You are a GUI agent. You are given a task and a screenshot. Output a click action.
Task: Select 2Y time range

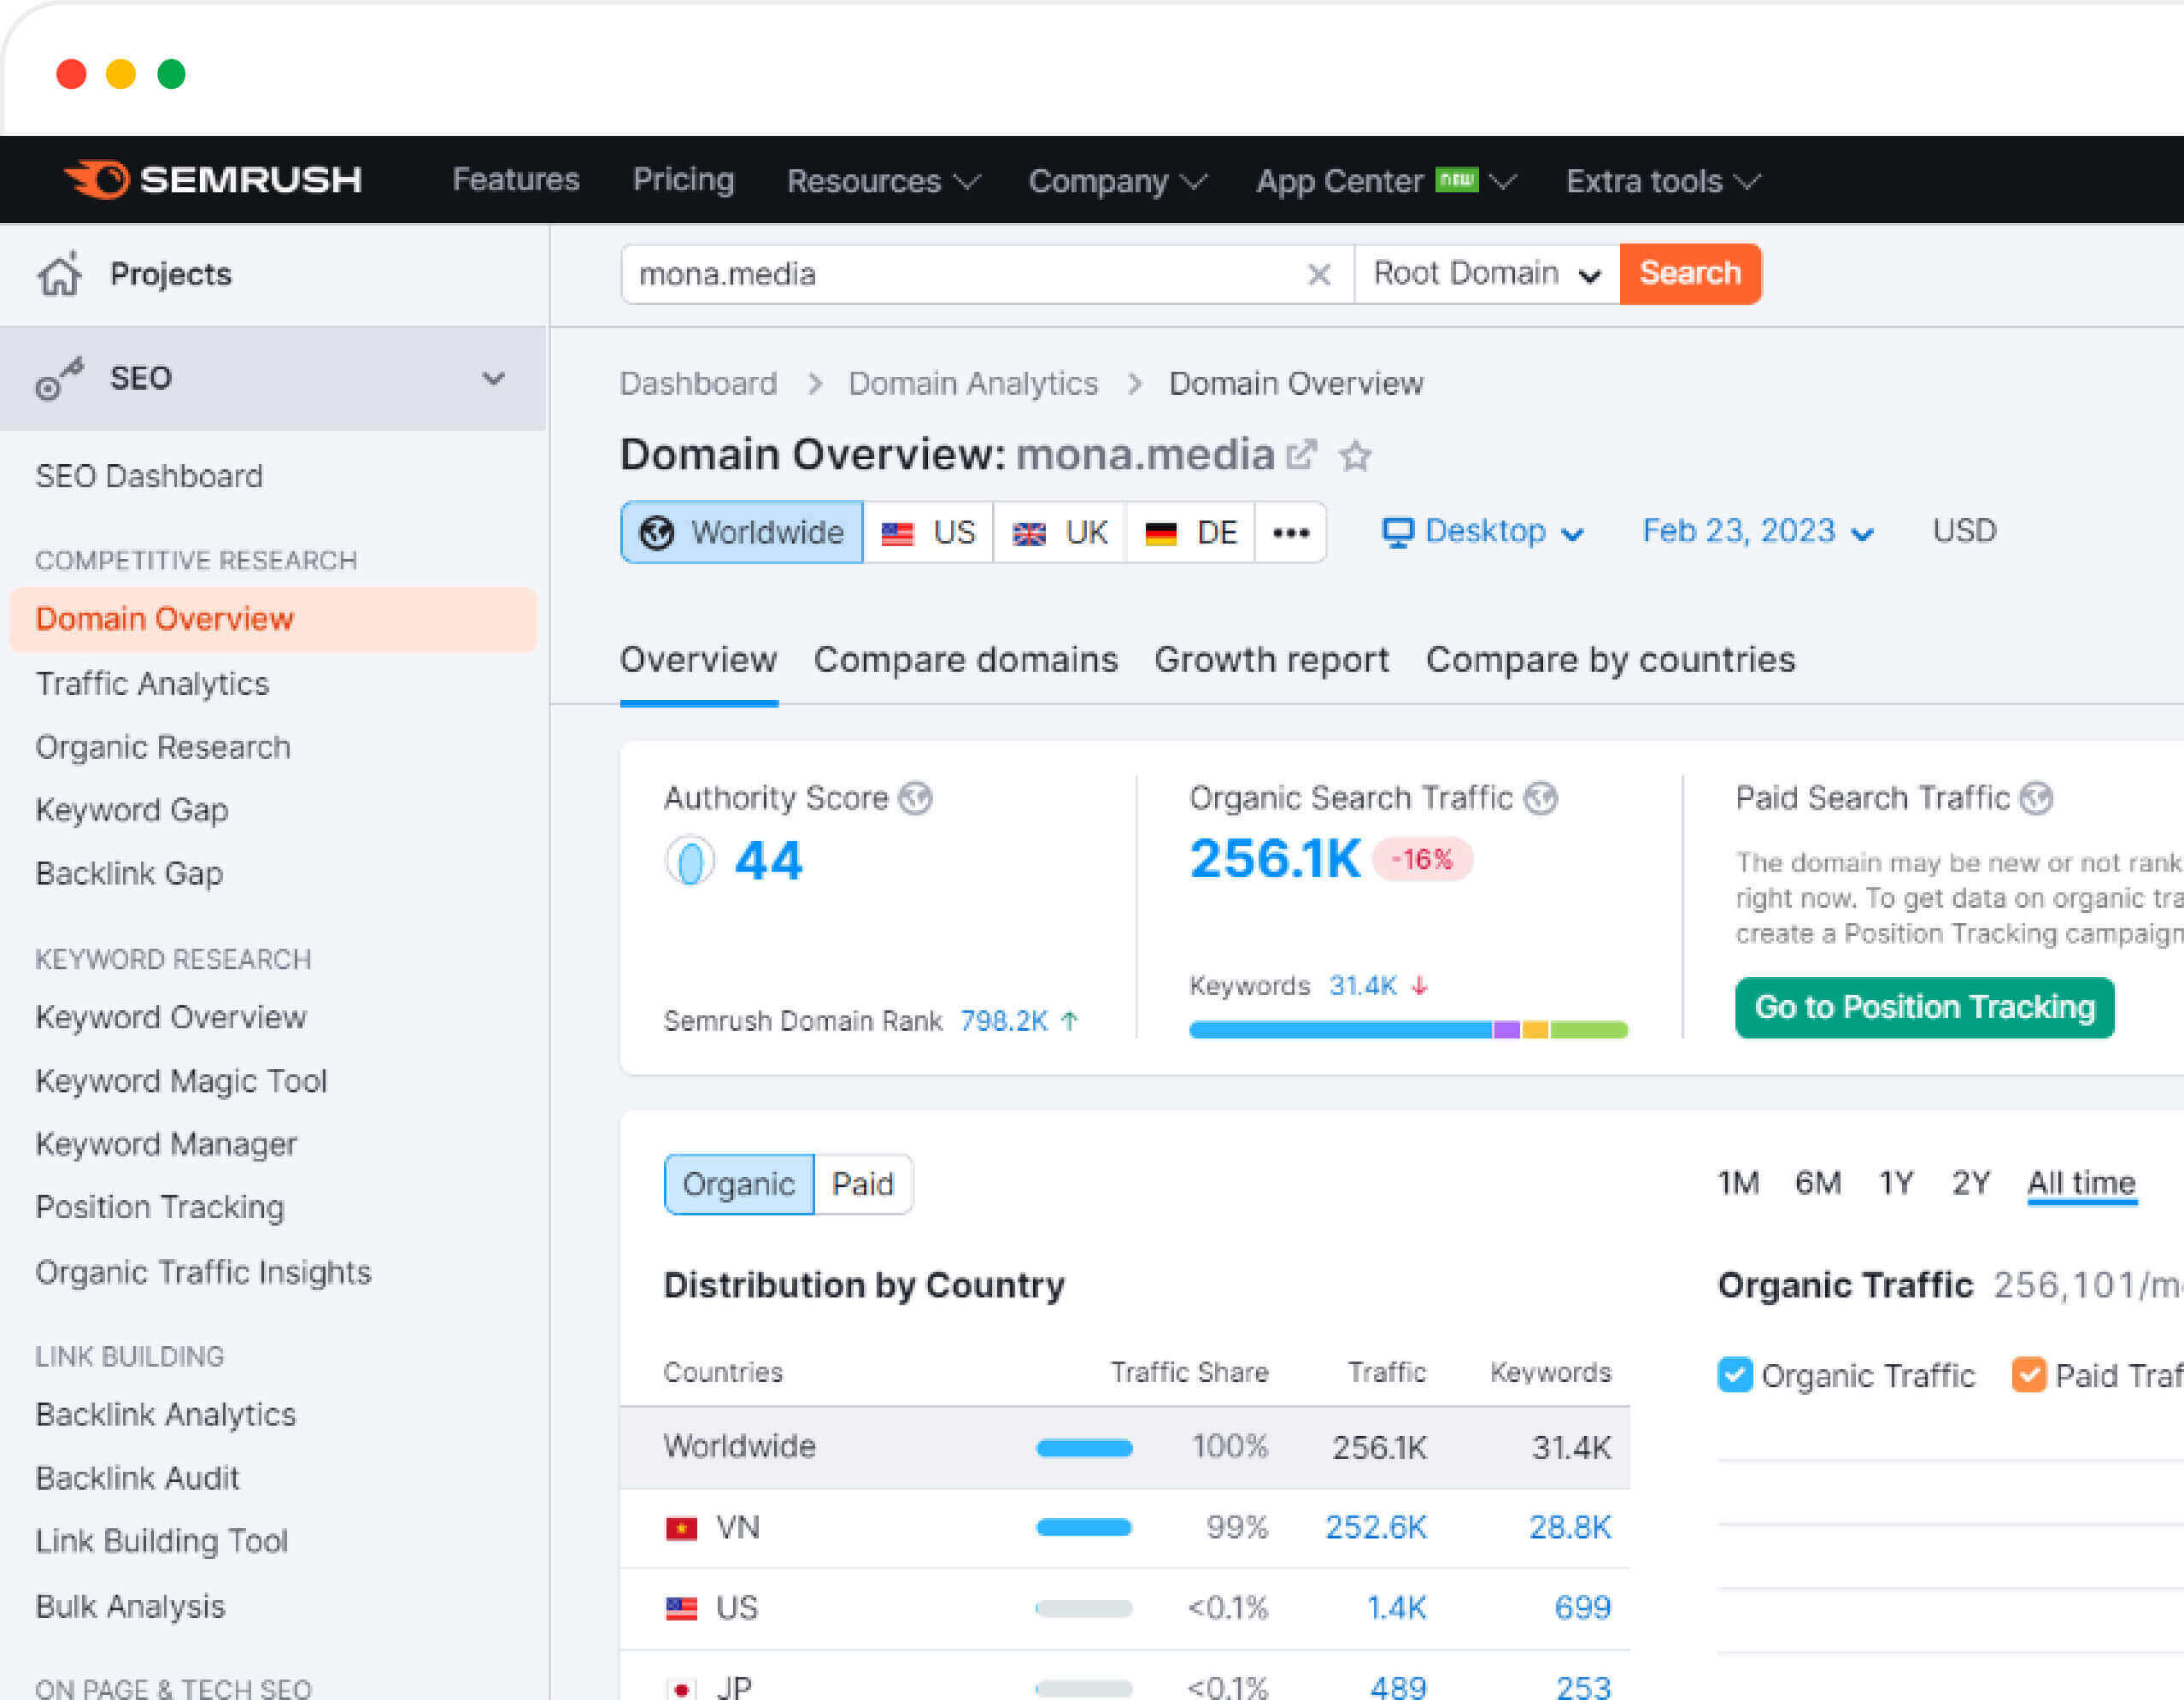pos(1971,1183)
